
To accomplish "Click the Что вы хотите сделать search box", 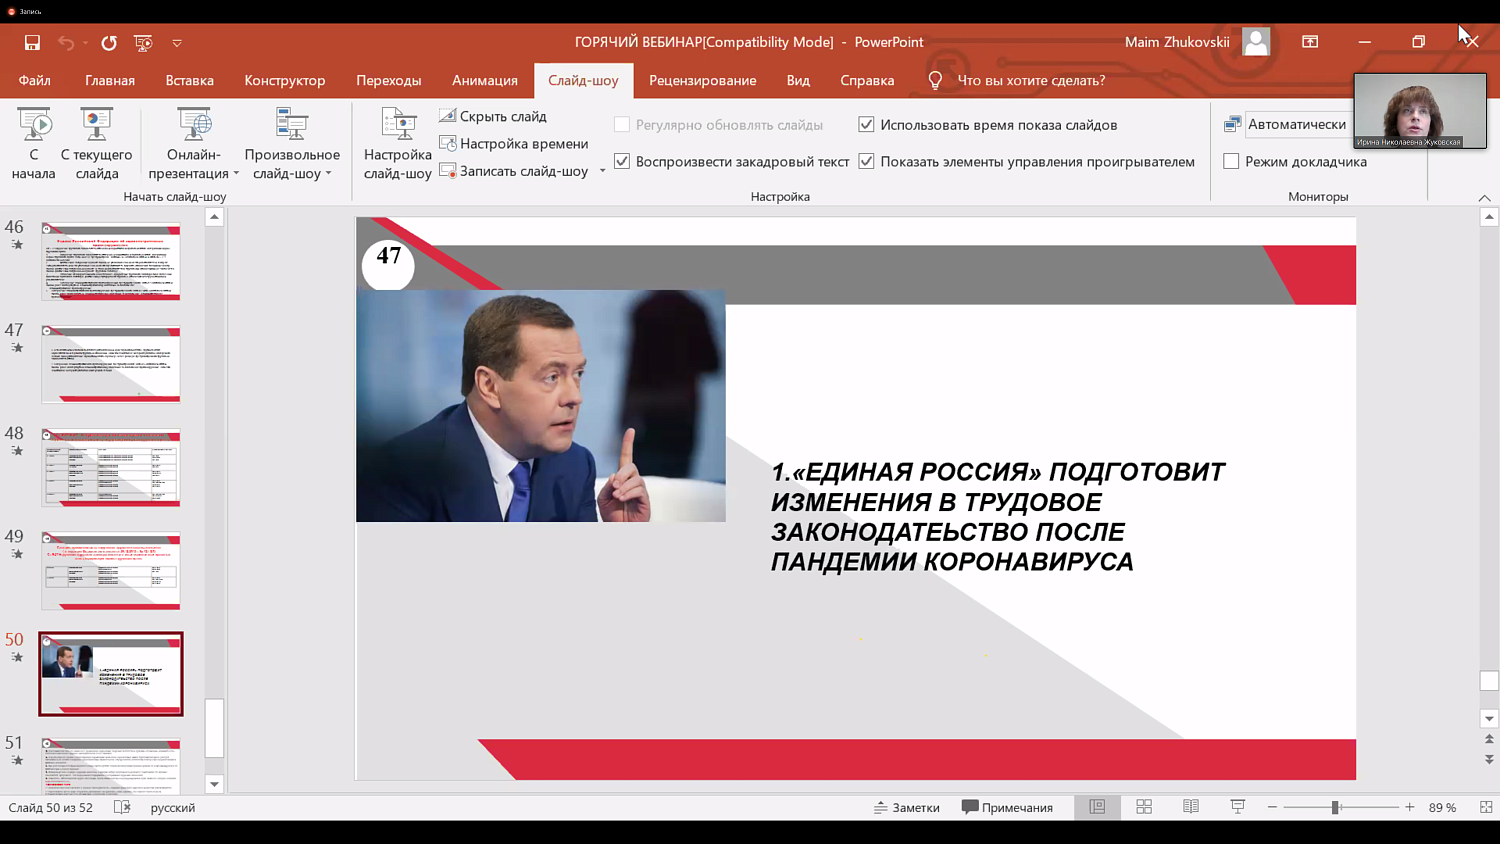I will [x=1031, y=80].
